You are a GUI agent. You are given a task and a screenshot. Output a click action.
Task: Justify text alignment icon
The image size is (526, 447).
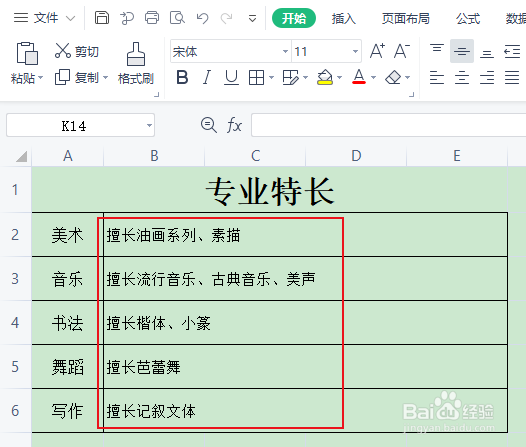(x=512, y=77)
